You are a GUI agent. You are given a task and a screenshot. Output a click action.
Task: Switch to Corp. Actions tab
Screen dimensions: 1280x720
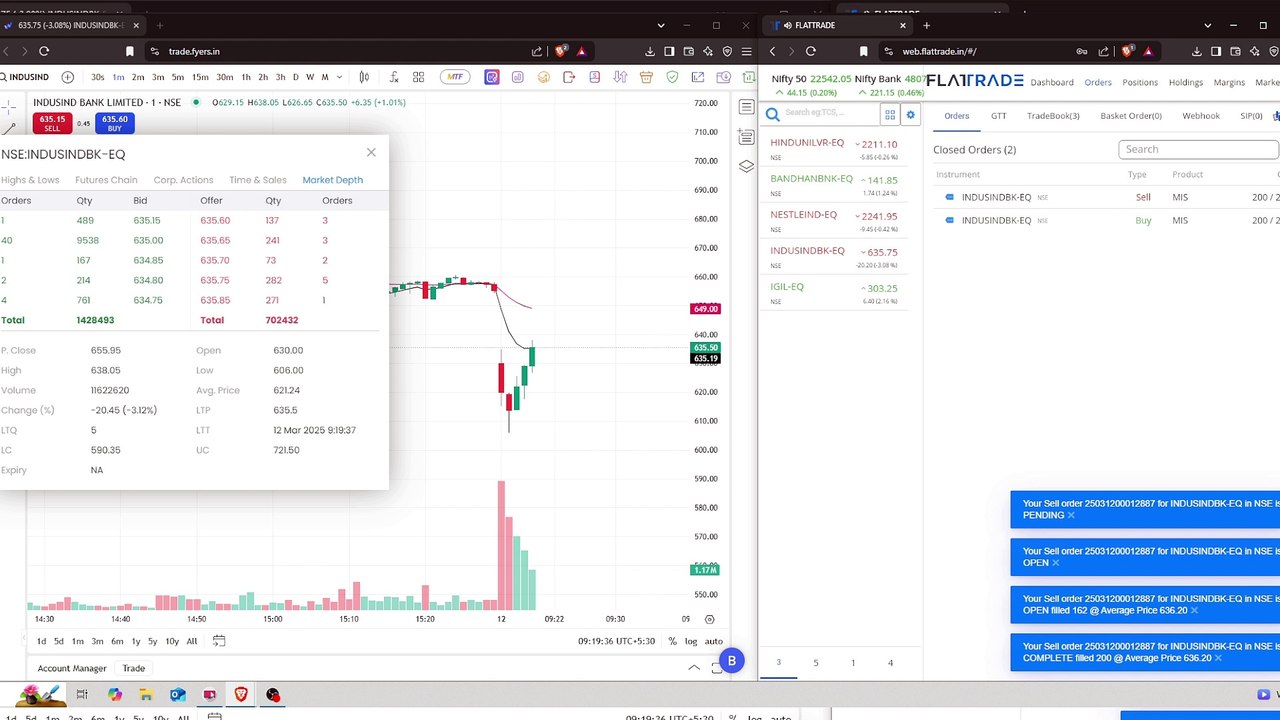pyautogui.click(x=183, y=180)
